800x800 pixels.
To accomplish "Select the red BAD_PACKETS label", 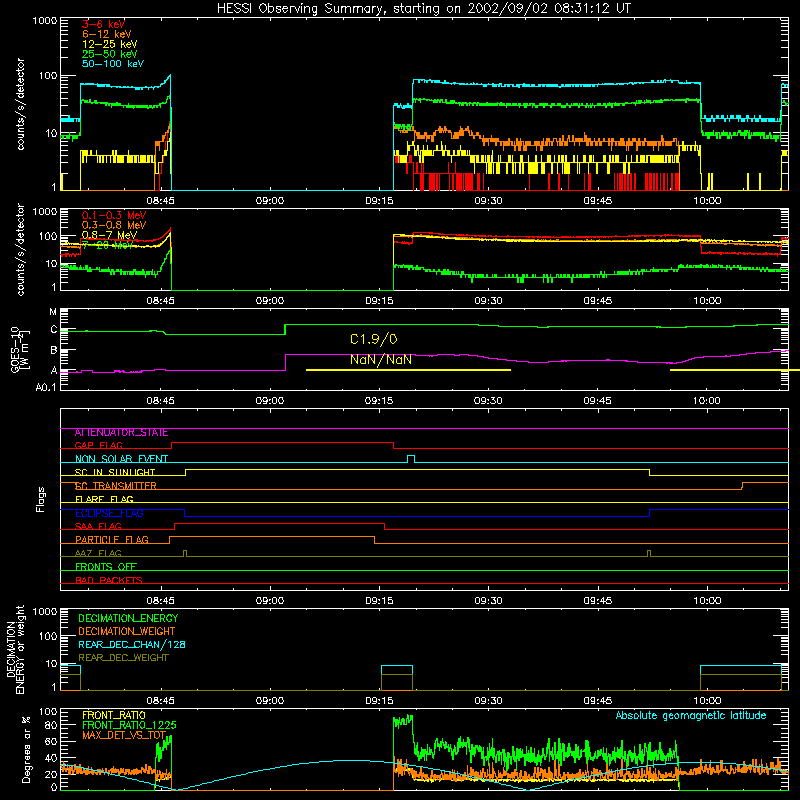I will [109, 581].
